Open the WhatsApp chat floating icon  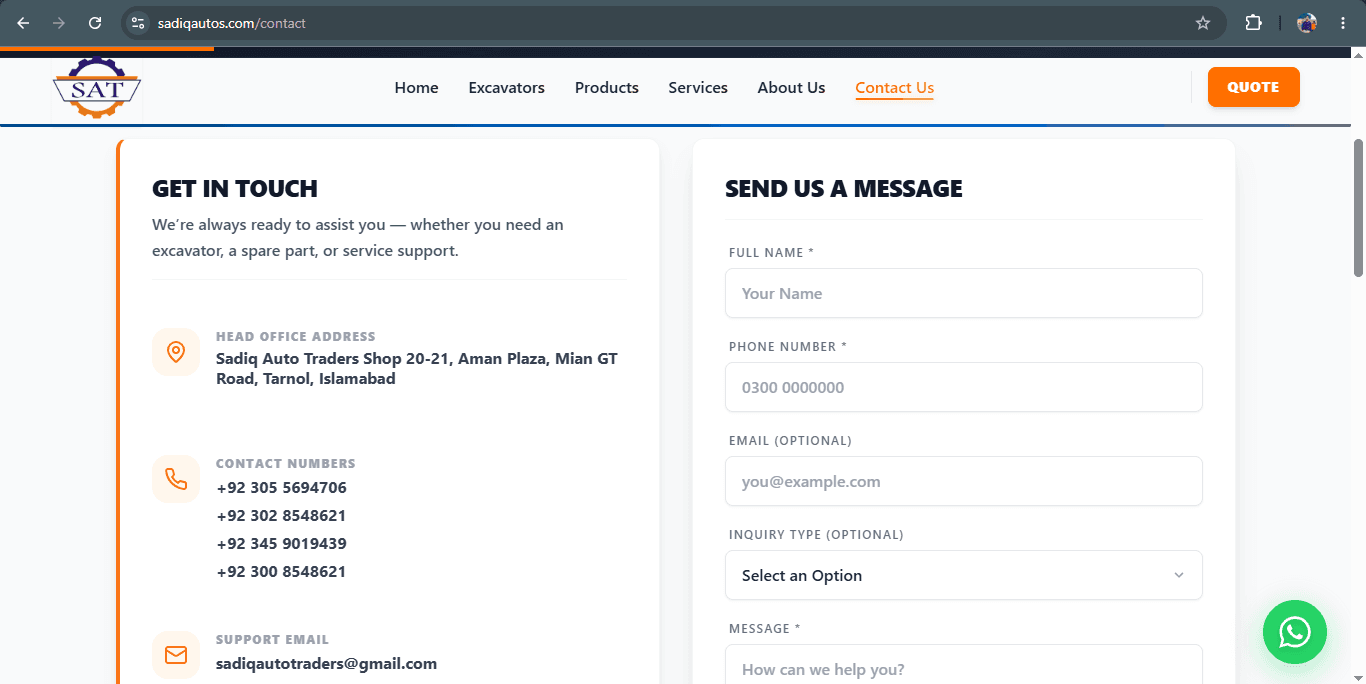pos(1294,632)
